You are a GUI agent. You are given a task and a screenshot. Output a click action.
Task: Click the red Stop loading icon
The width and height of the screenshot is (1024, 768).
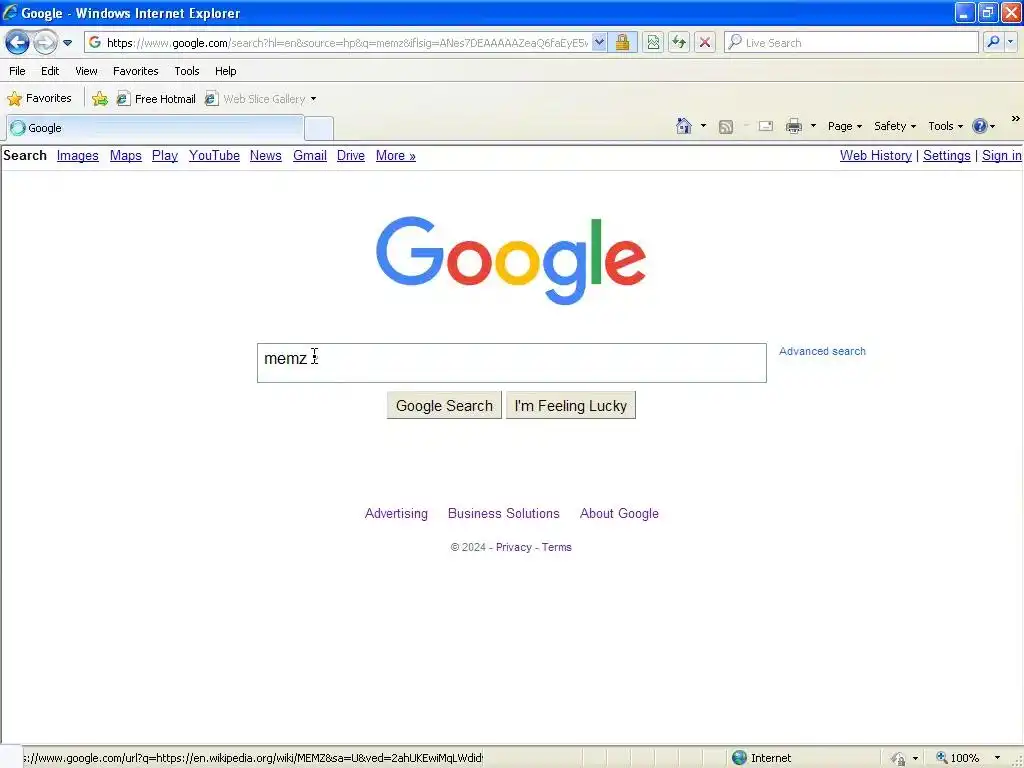[x=705, y=42]
